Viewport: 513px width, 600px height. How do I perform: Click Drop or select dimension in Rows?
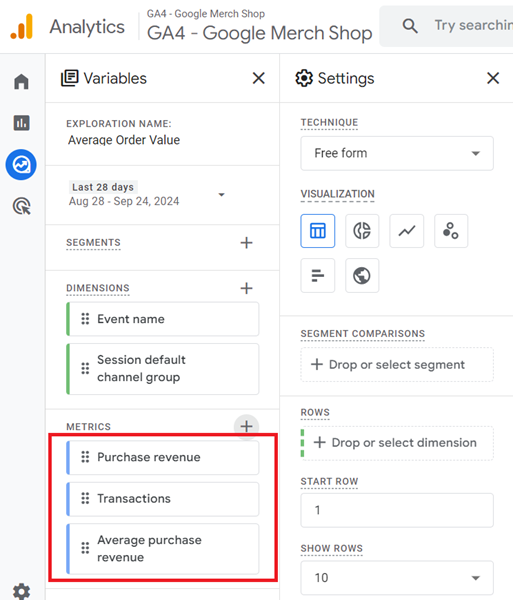coord(397,443)
